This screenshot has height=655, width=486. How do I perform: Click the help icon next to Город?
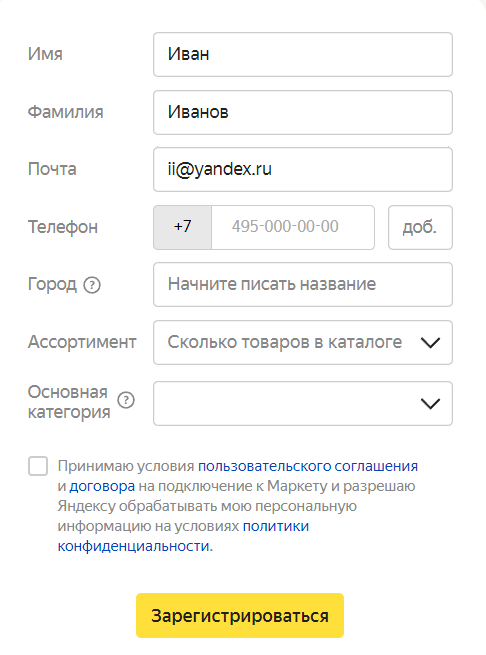[x=92, y=285]
